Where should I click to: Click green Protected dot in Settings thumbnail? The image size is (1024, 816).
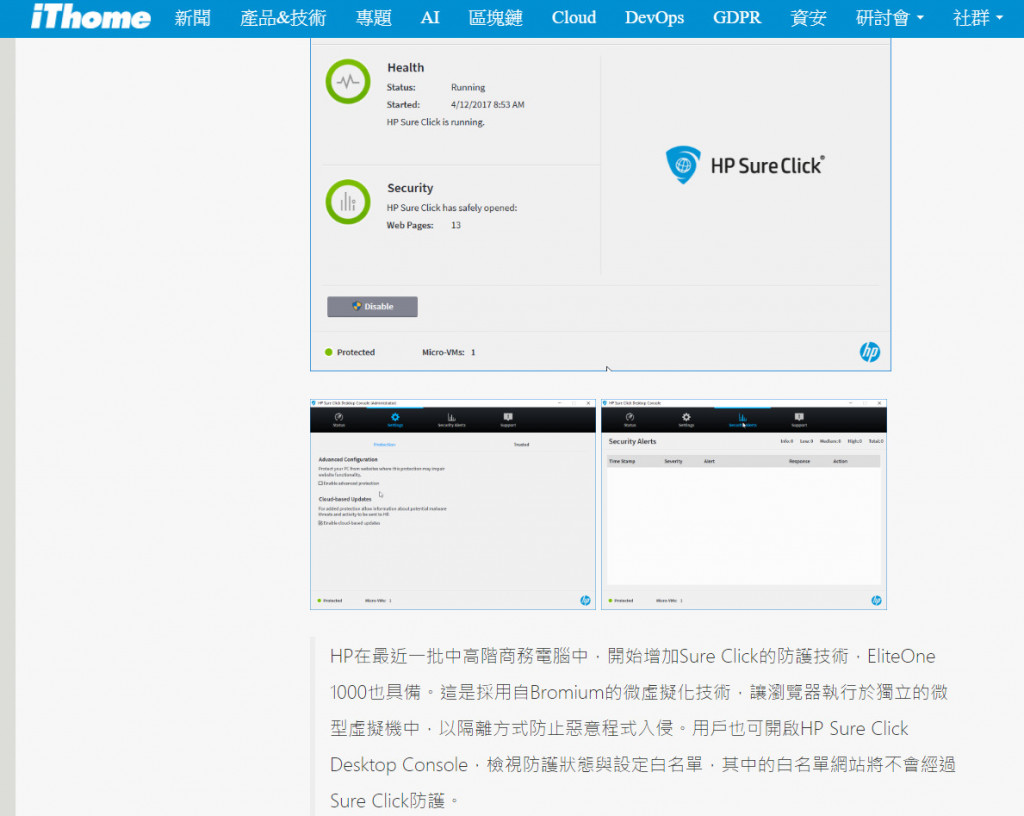(319, 601)
